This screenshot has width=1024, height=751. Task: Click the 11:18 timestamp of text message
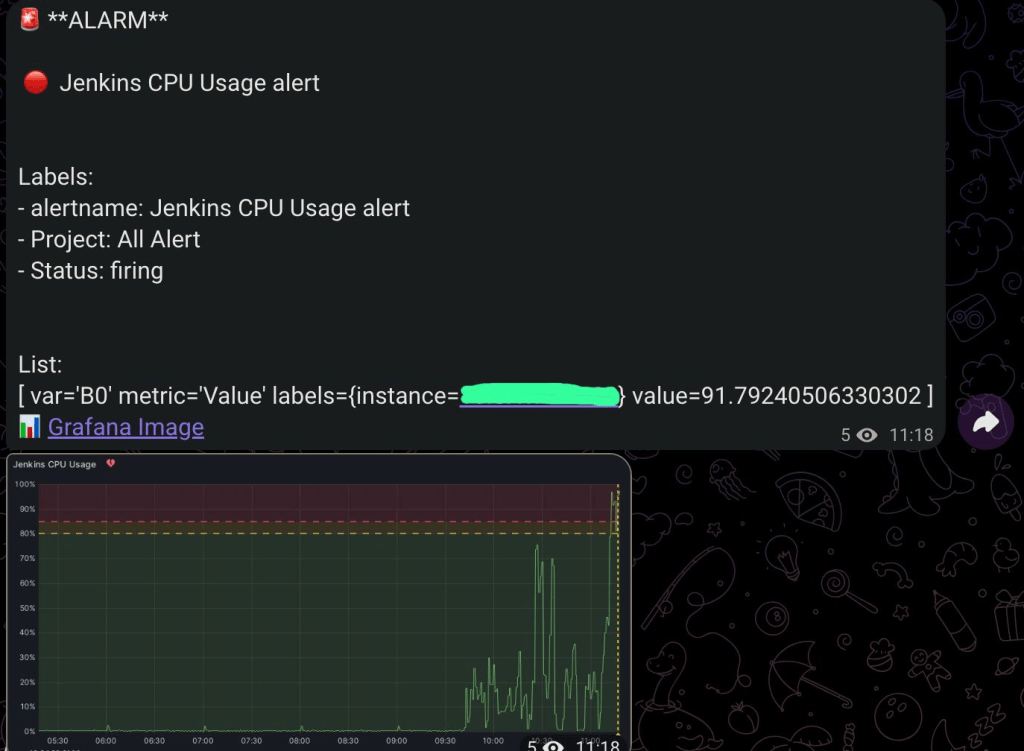[x=910, y=435]
